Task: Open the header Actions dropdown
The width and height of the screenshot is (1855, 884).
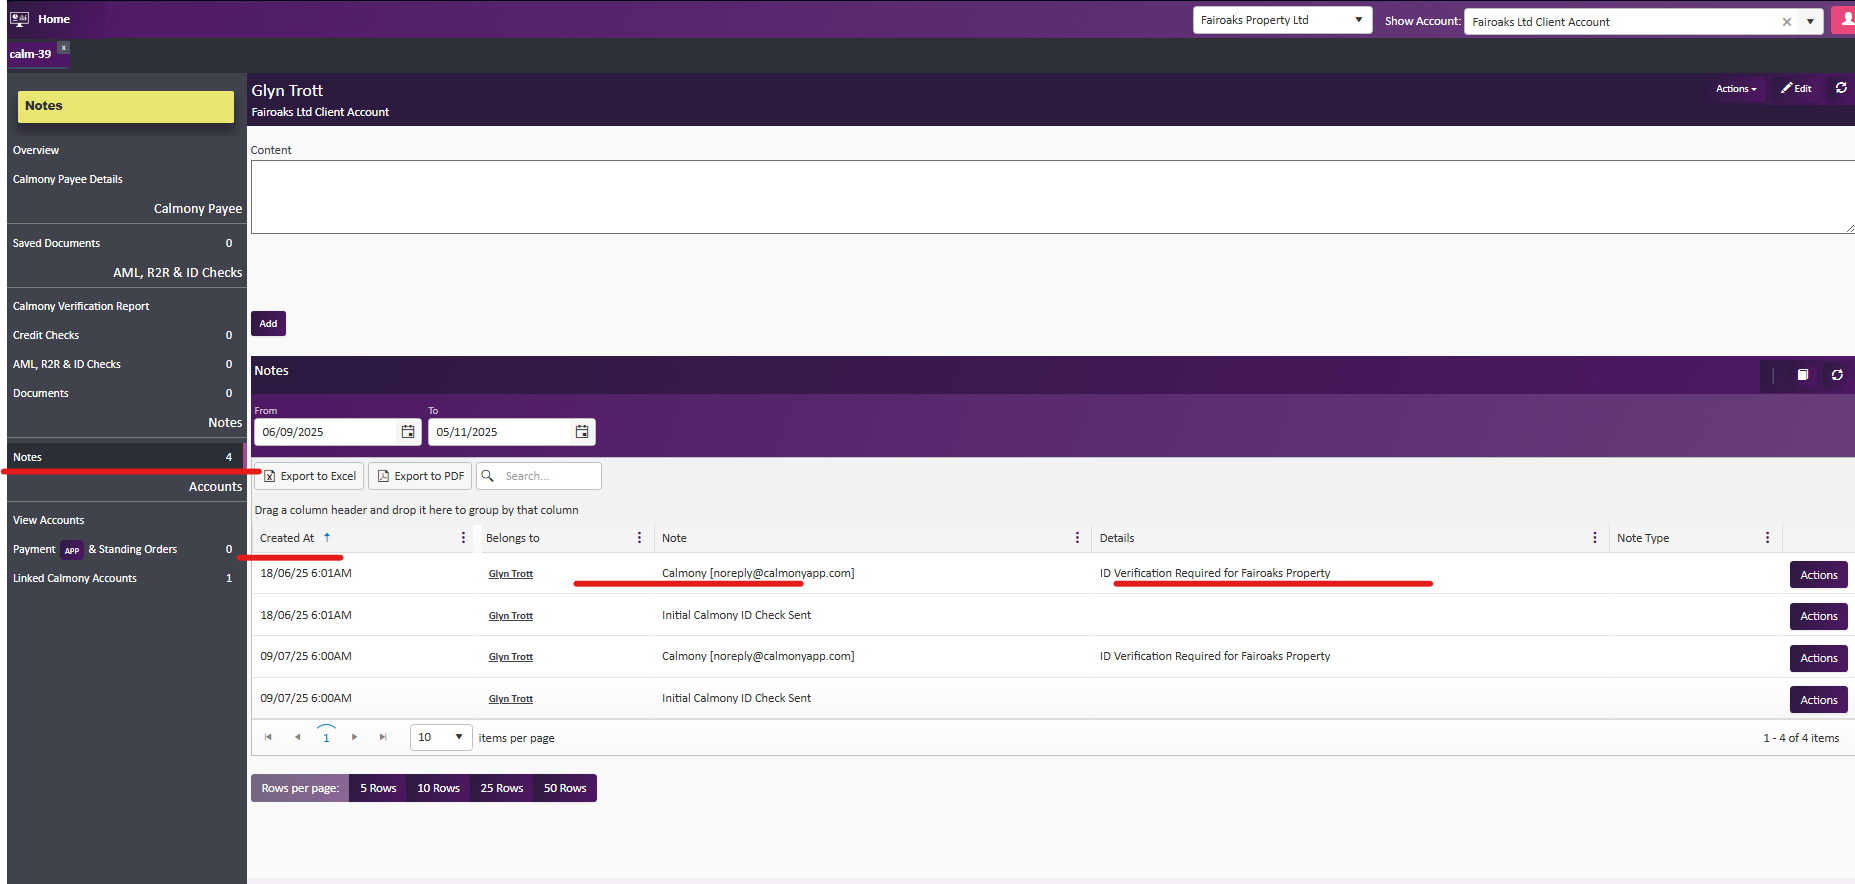Action: click(1736, 89)
